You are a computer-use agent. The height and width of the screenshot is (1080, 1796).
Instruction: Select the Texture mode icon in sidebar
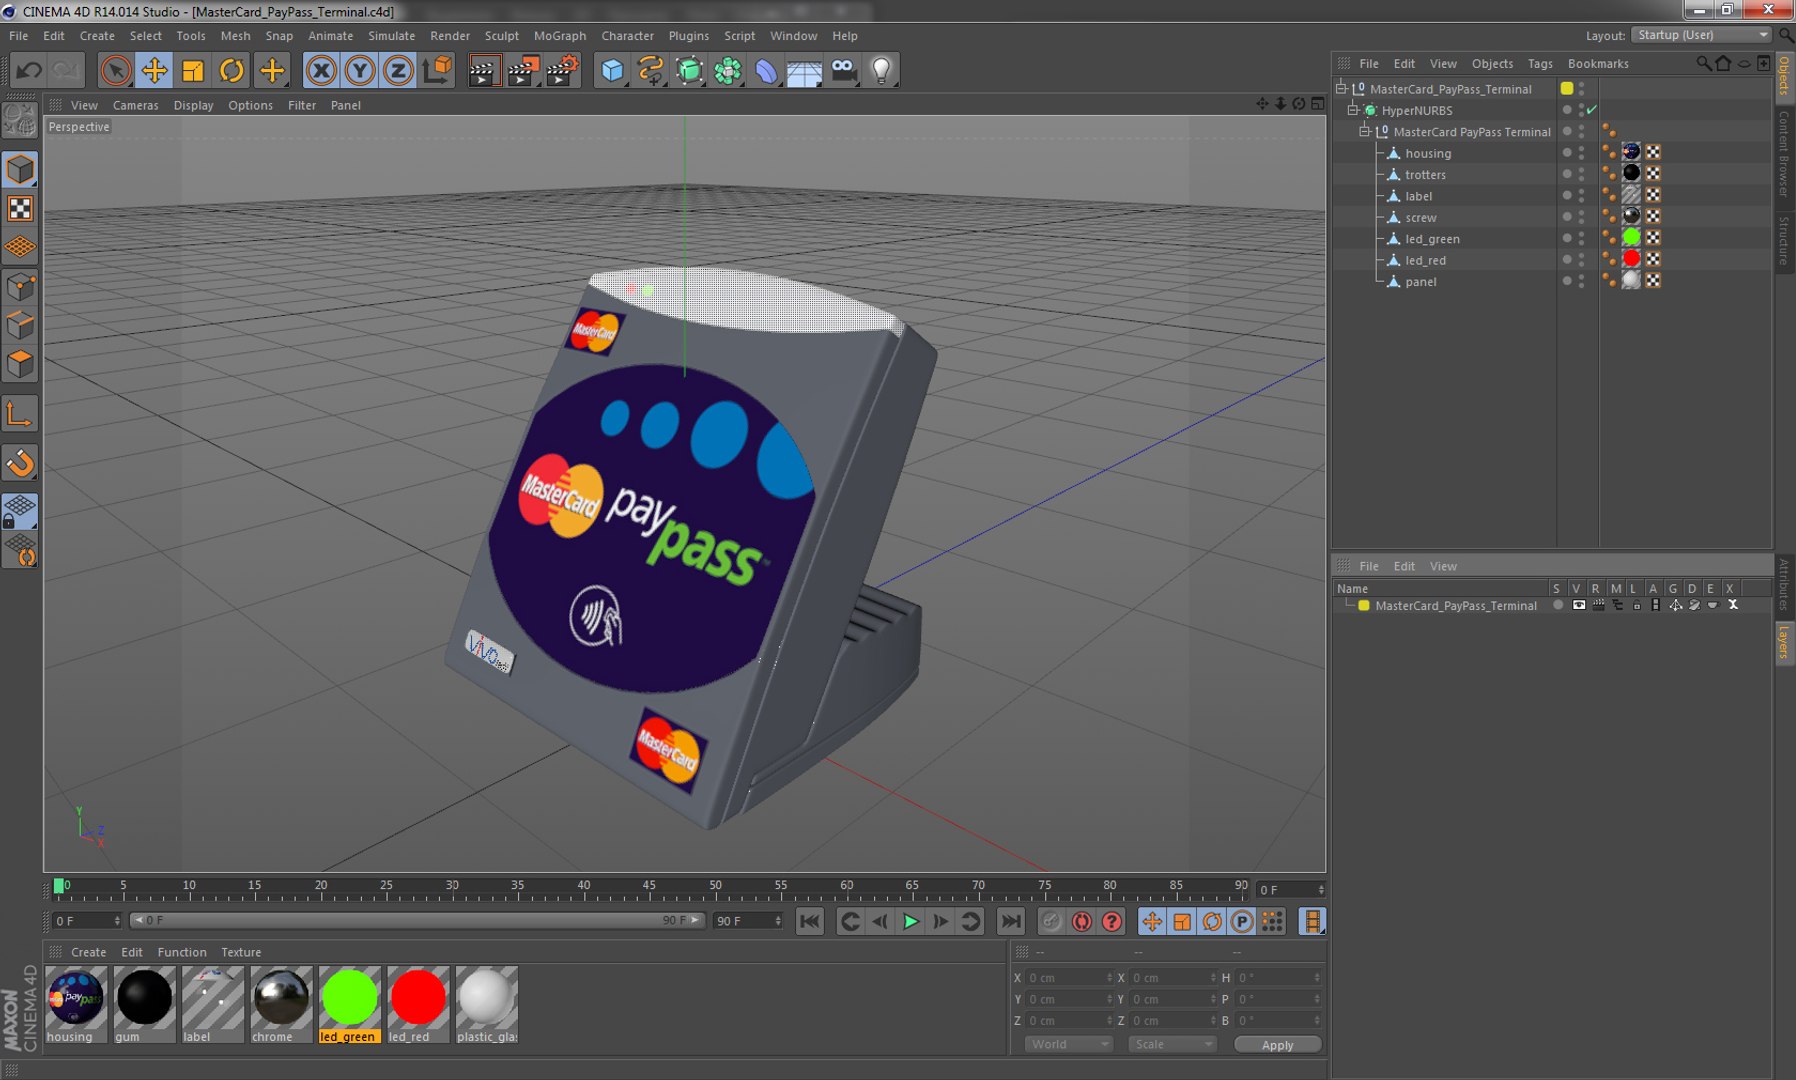[x=20, y=208]
